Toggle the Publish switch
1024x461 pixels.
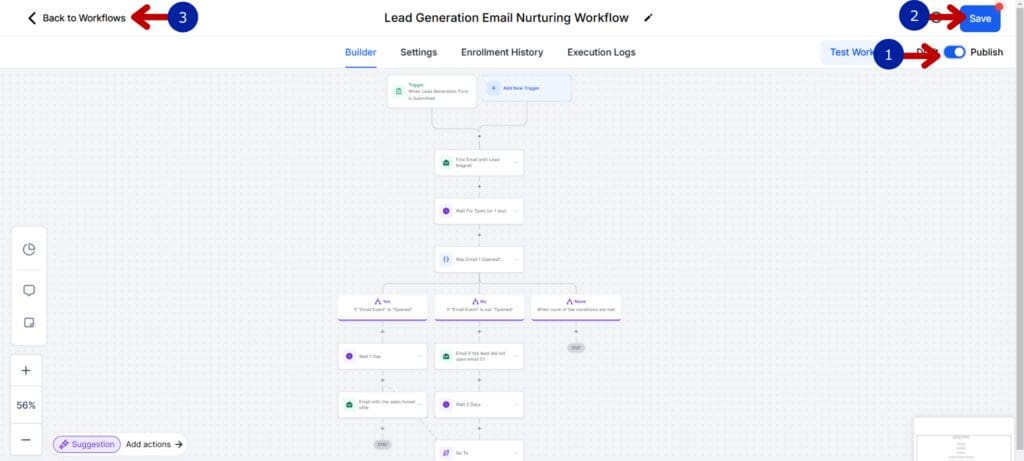(x=954, y=52)
